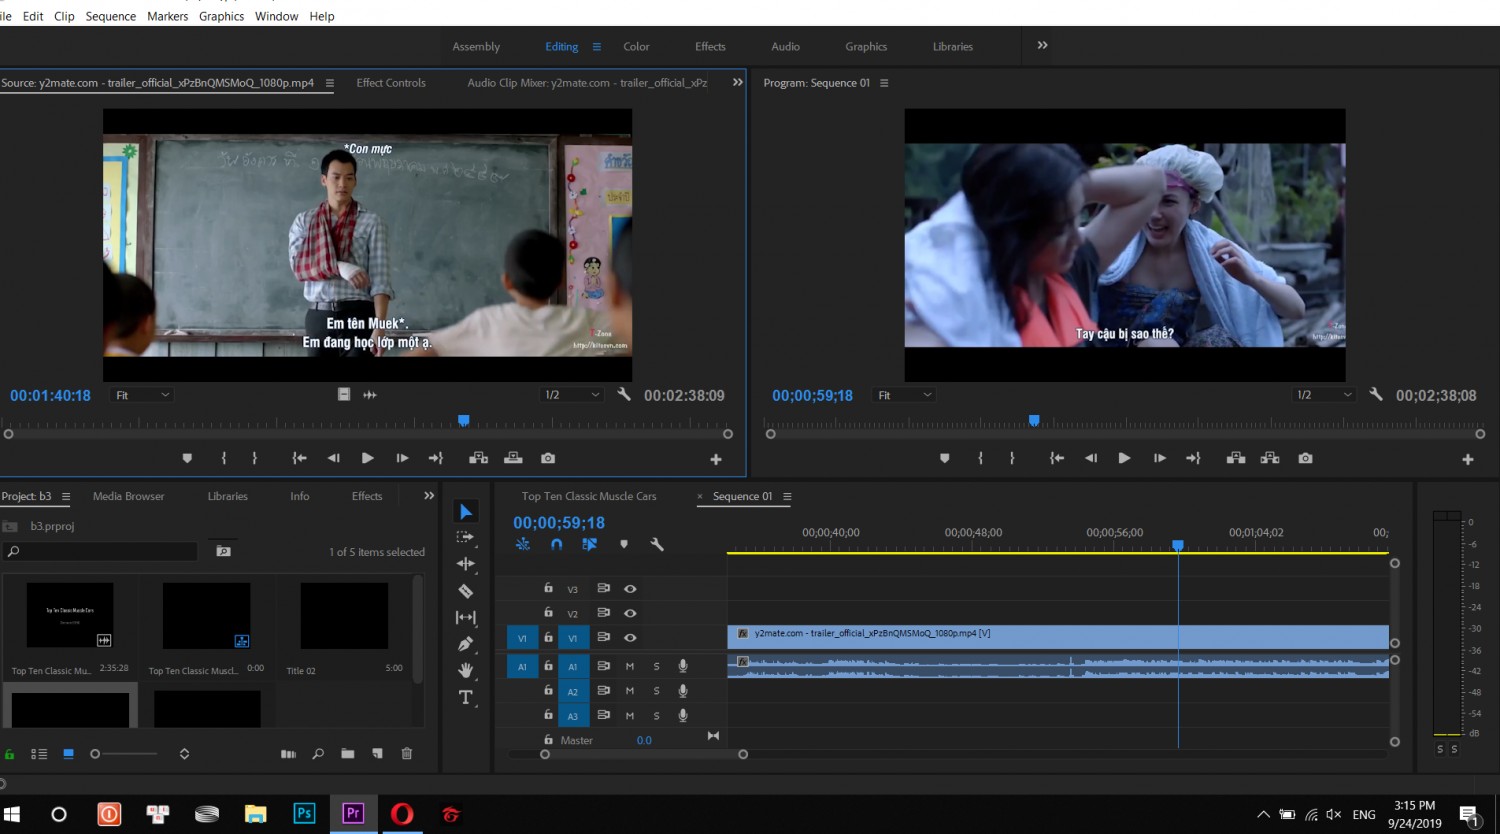The width and height of the screenshot is (1500, 834).
Task: Toggle V1 track output eye
Action: [x=630, y=637]
